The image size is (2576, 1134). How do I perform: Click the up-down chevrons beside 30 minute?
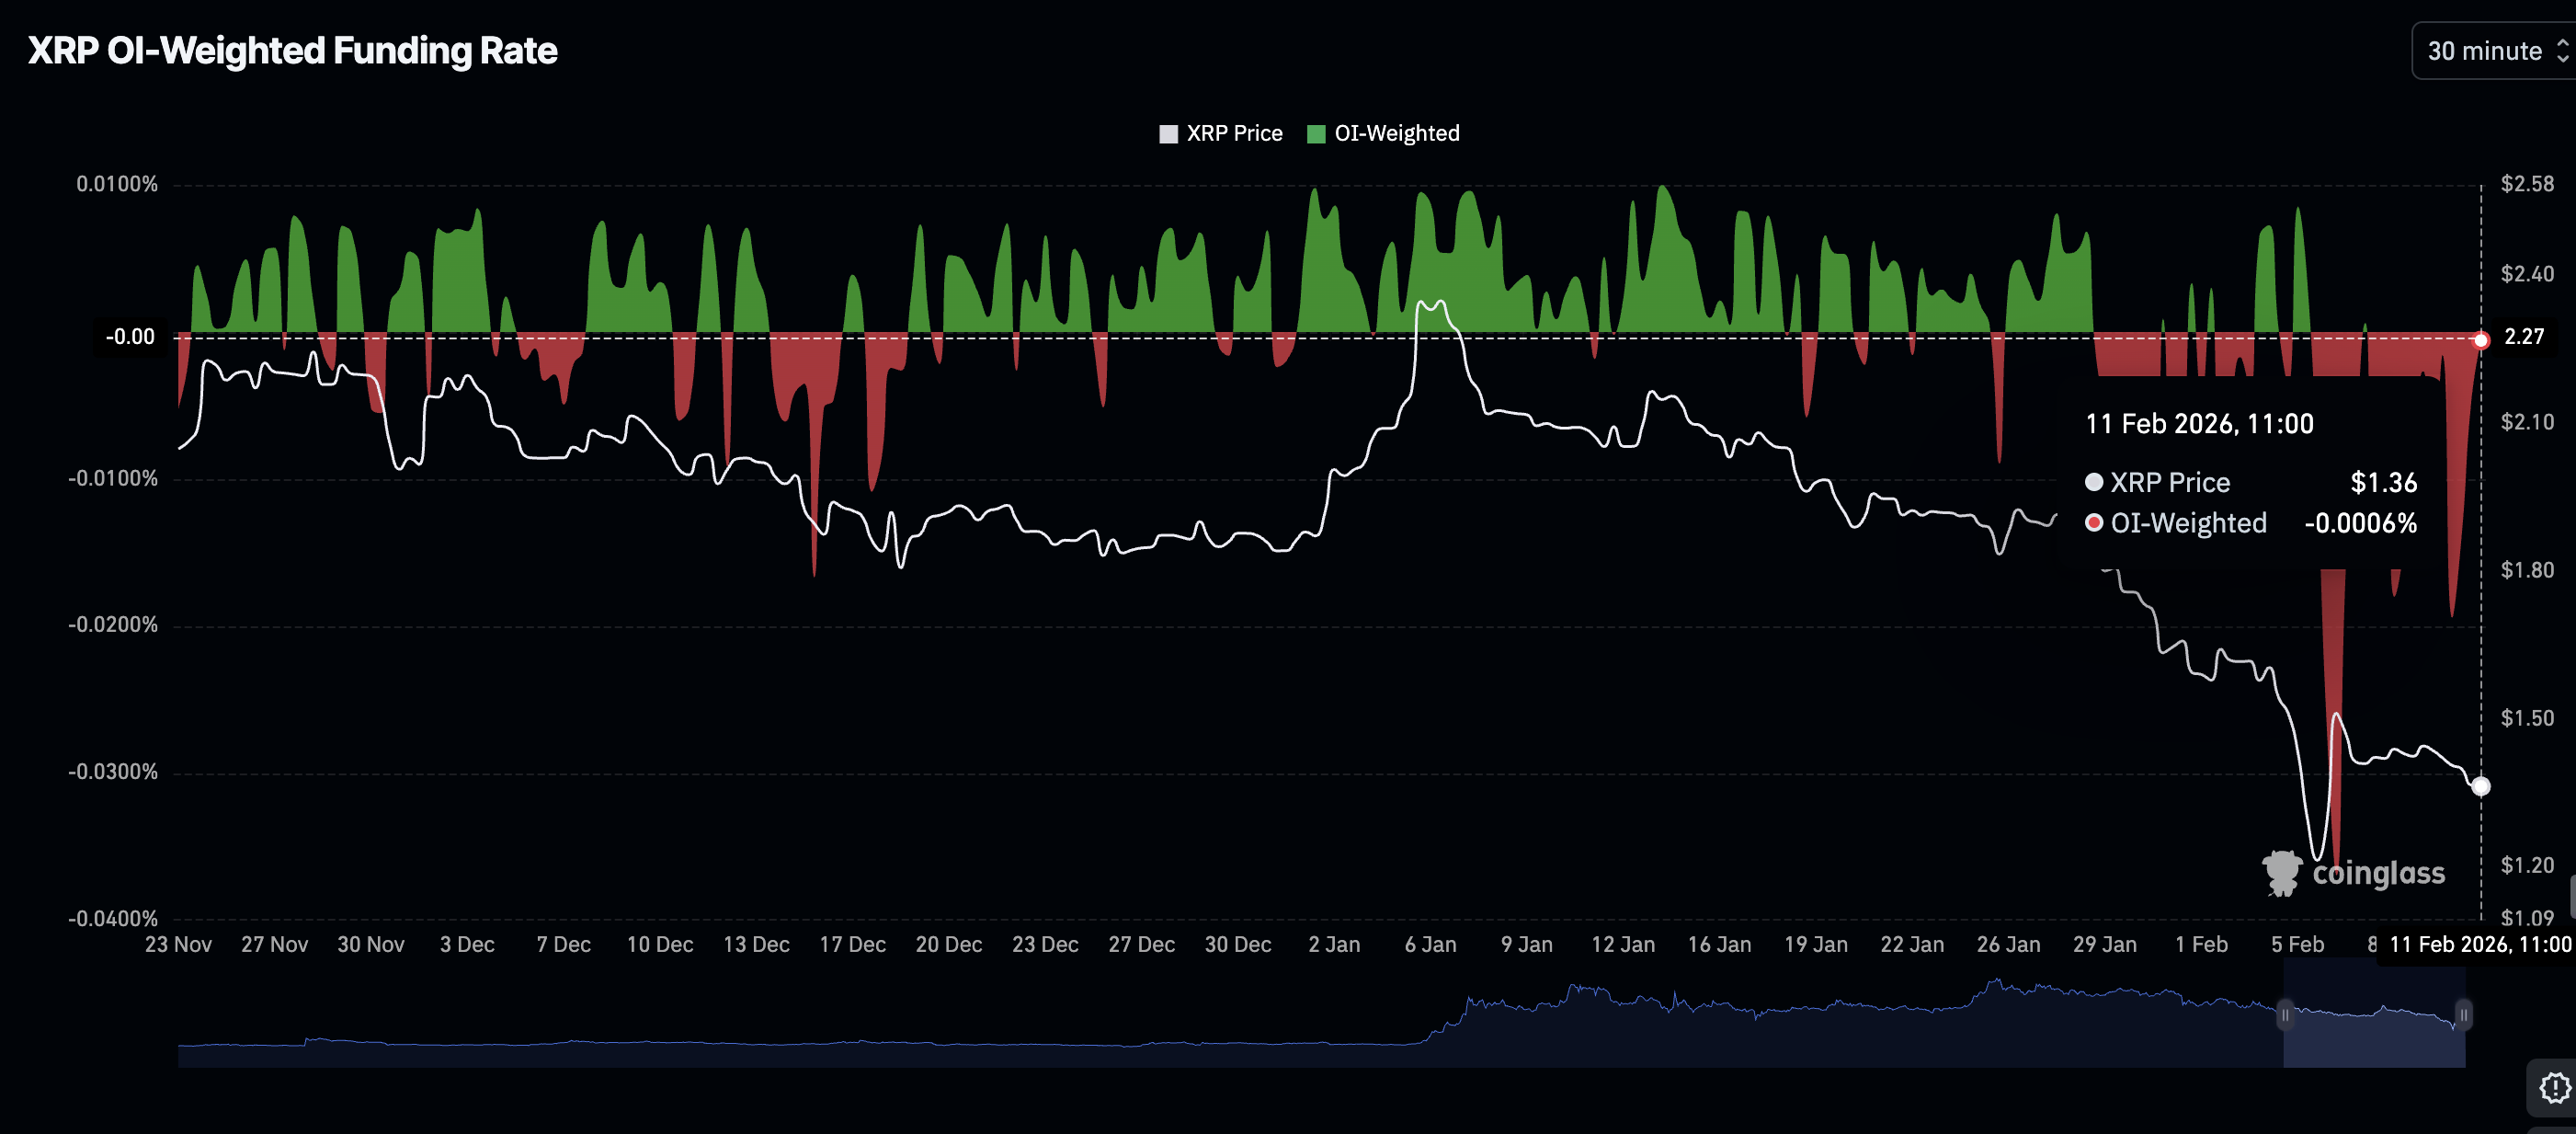pos(2562,51)
